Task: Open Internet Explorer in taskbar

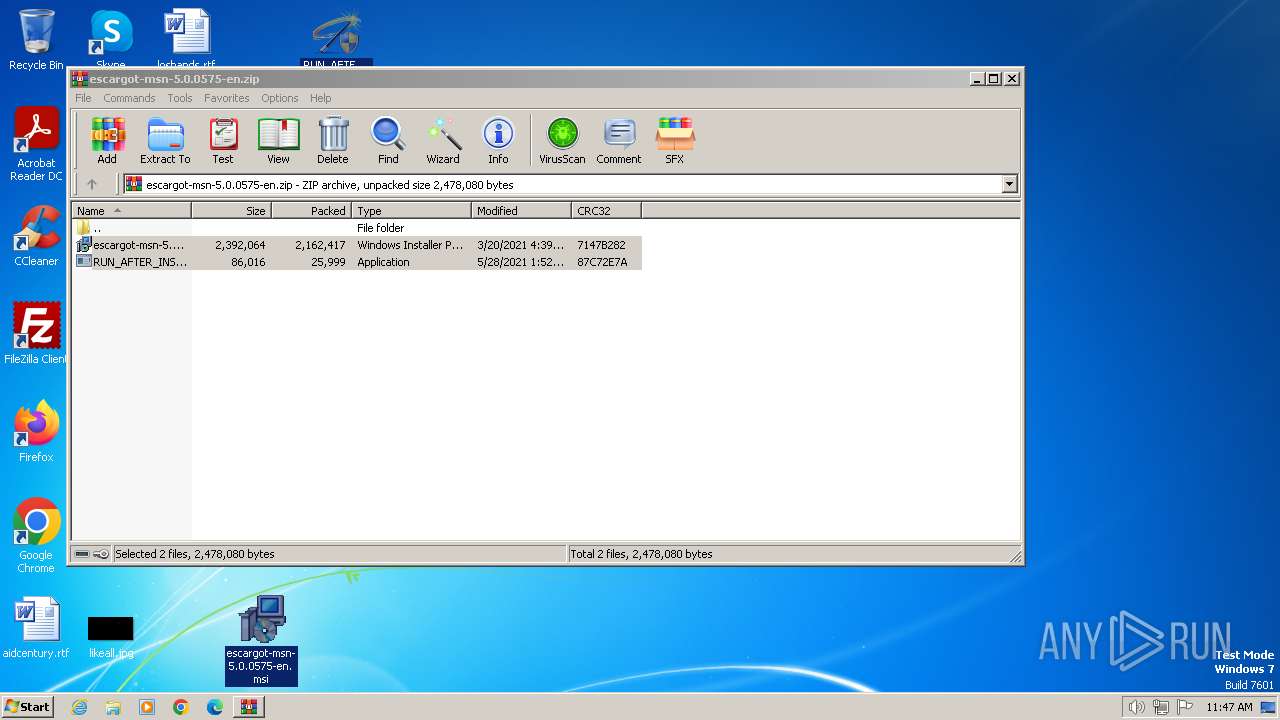Action: 79,707
